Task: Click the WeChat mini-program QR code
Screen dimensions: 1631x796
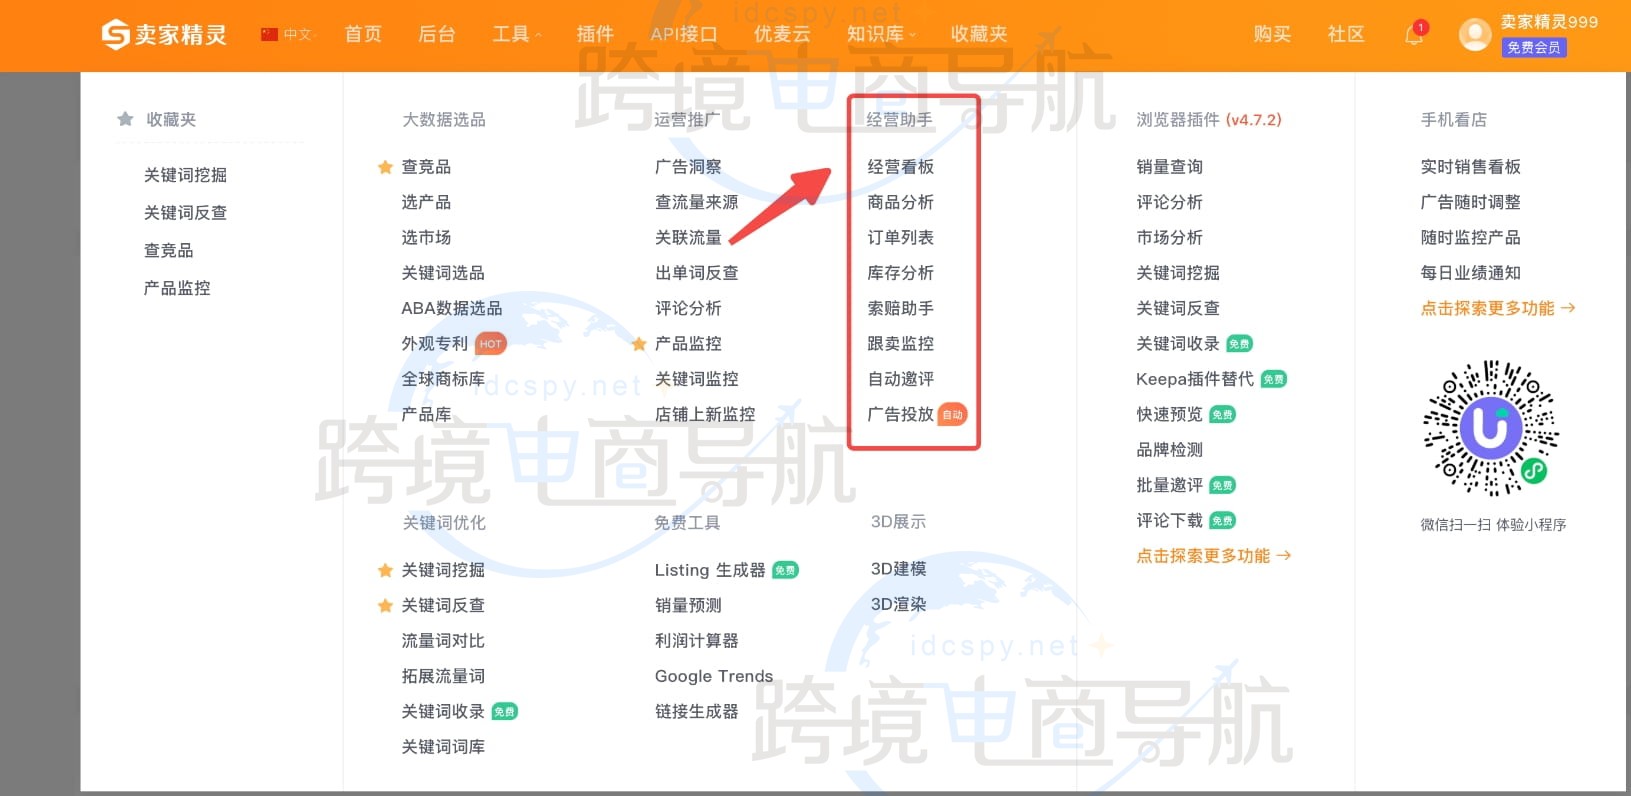Action: point(1491,428)
